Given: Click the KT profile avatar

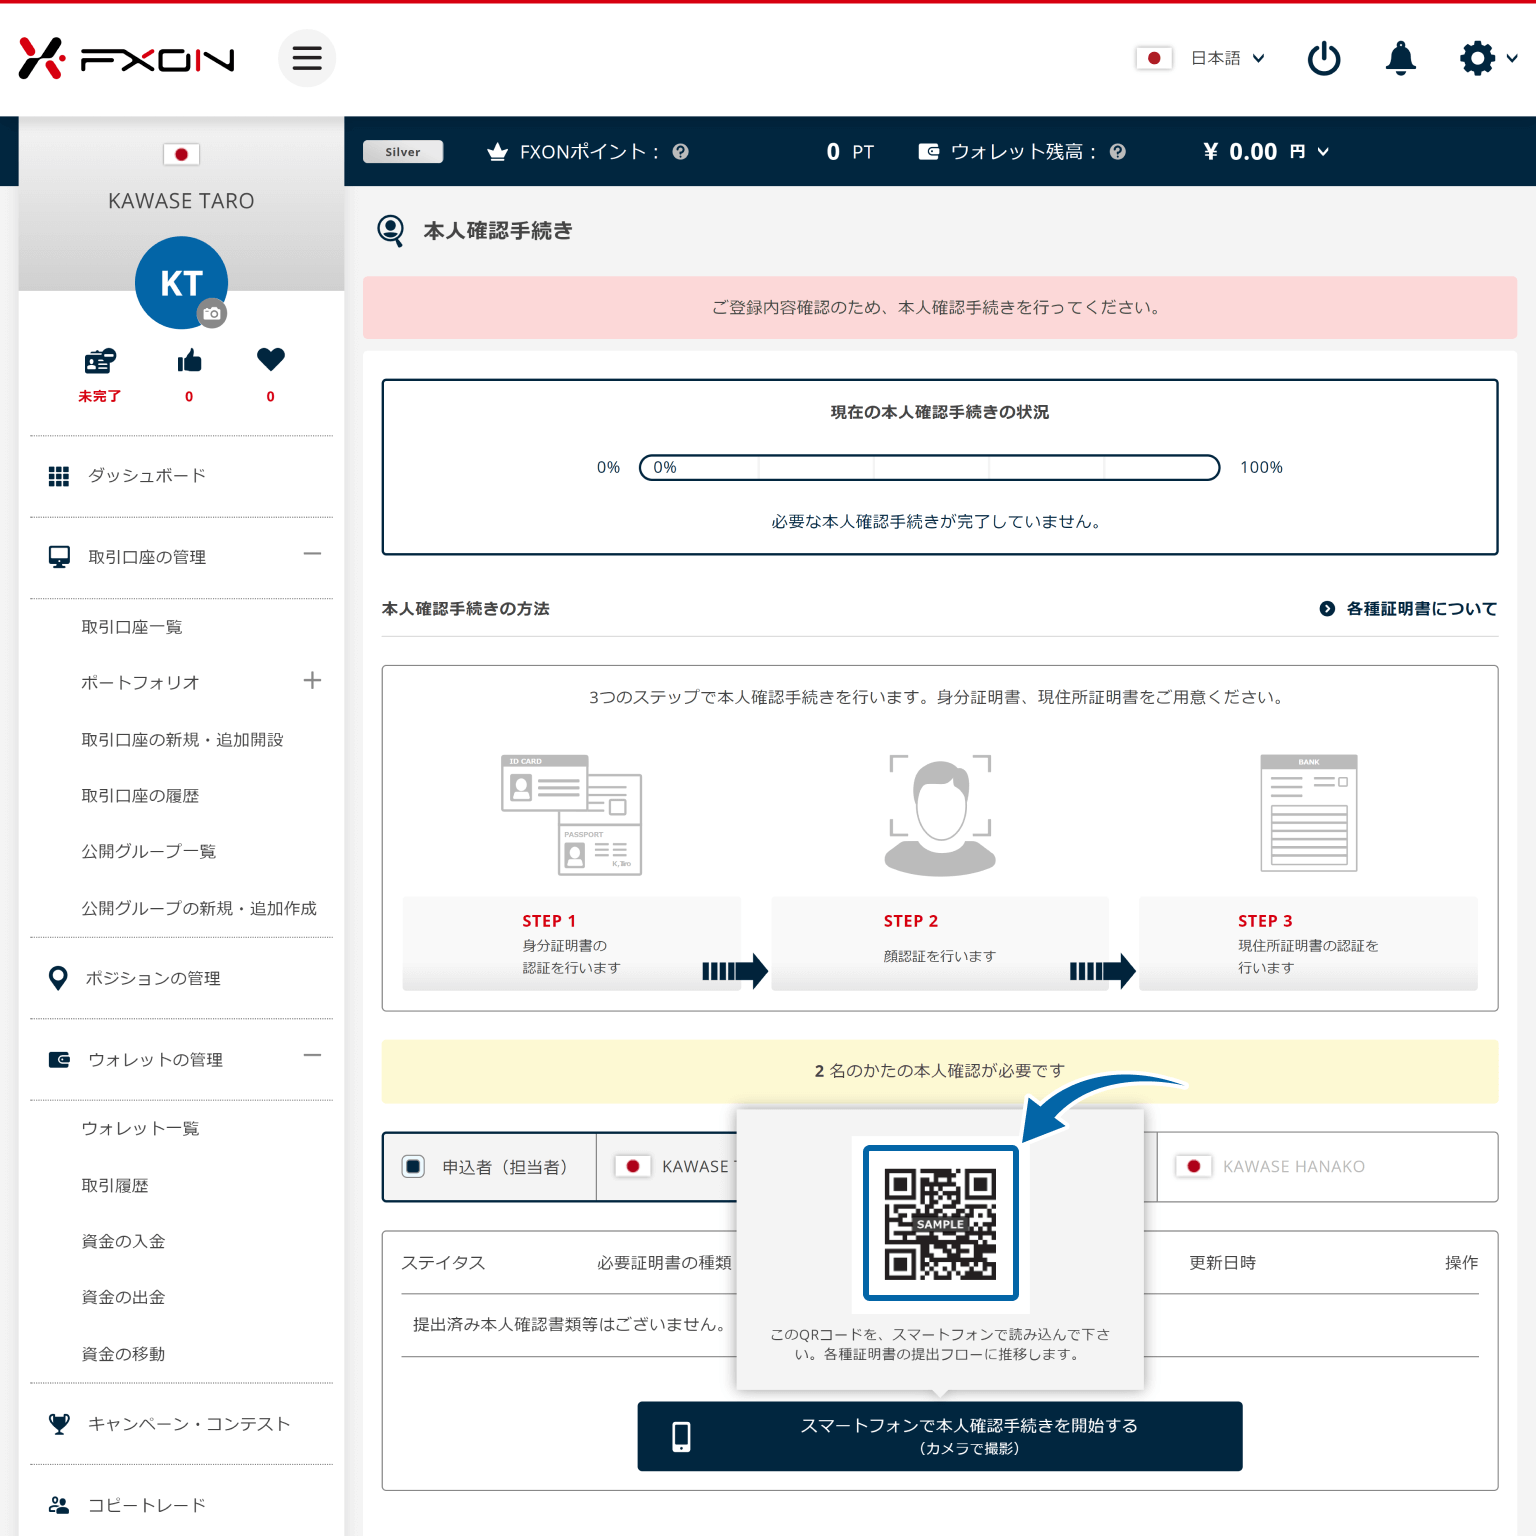Looking at the screenshot, I should pyautogui.click(x=181, y=283).
